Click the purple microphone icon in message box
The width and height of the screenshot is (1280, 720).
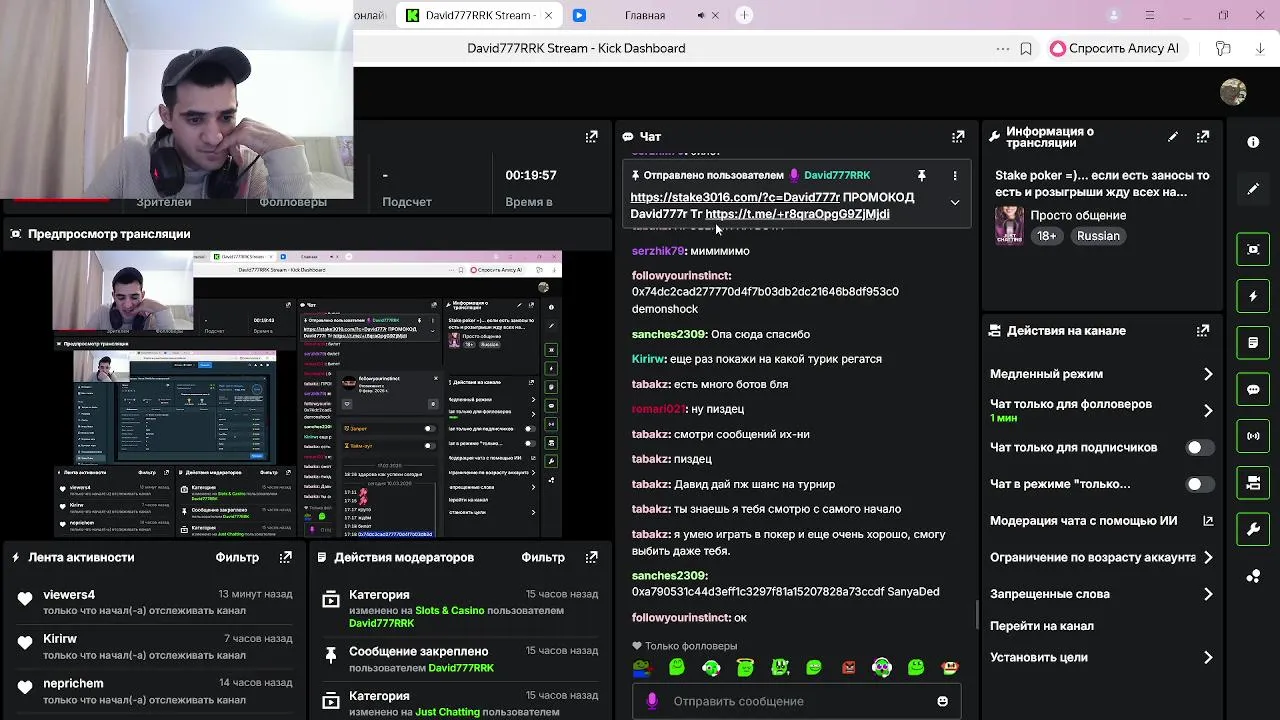652,701
